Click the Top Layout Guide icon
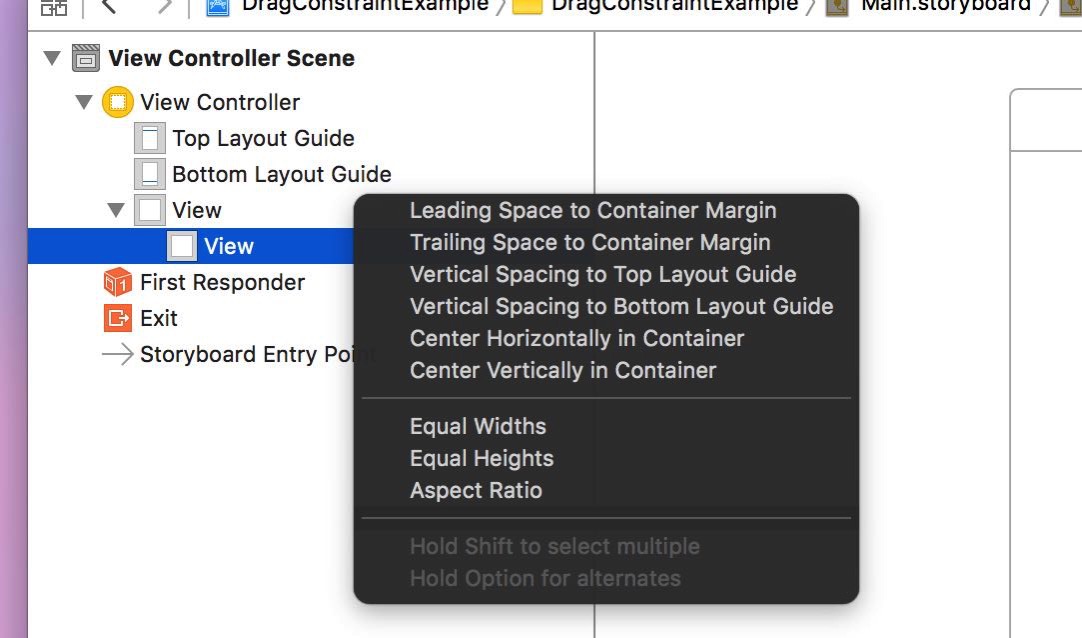Viewport: 1082px width, 638px height. [150, 138]
